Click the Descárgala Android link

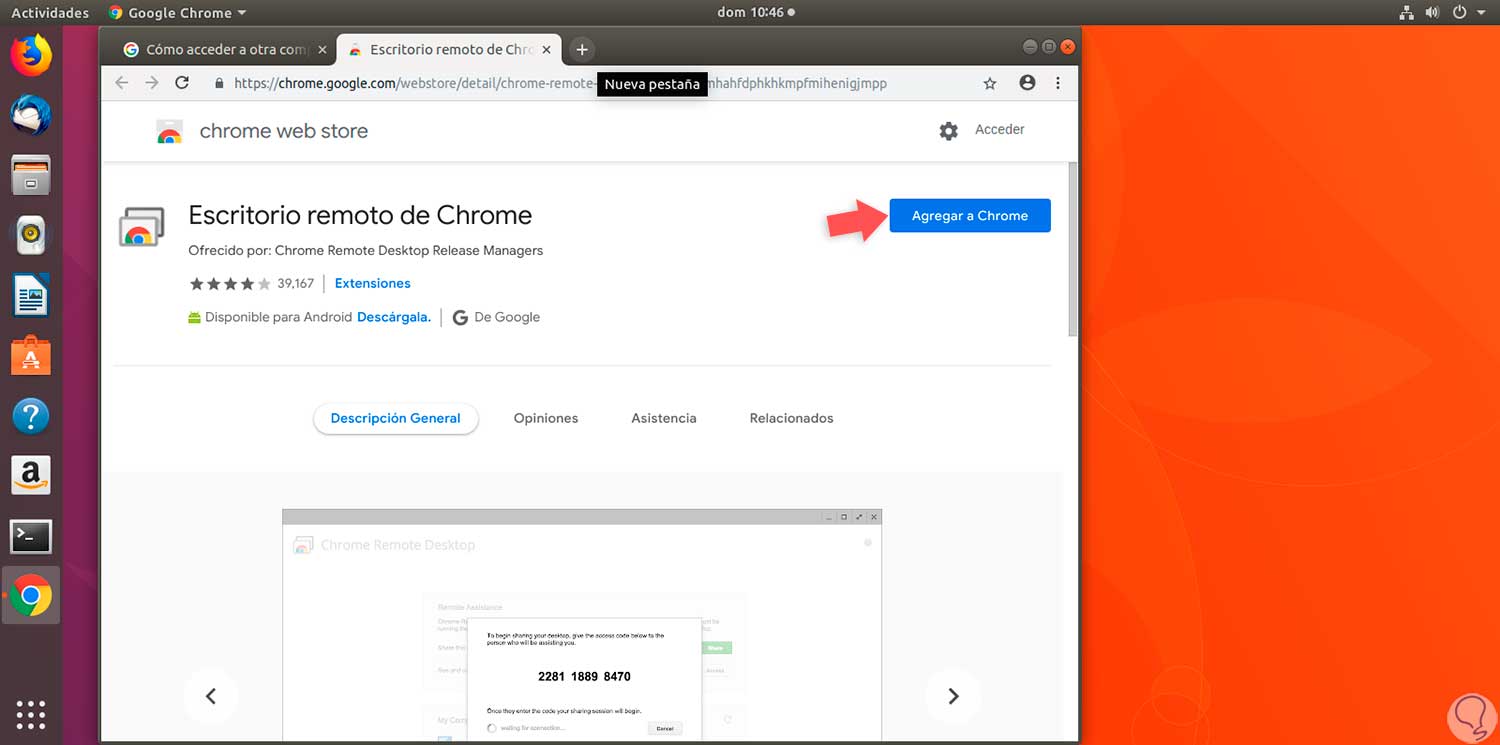394,317
